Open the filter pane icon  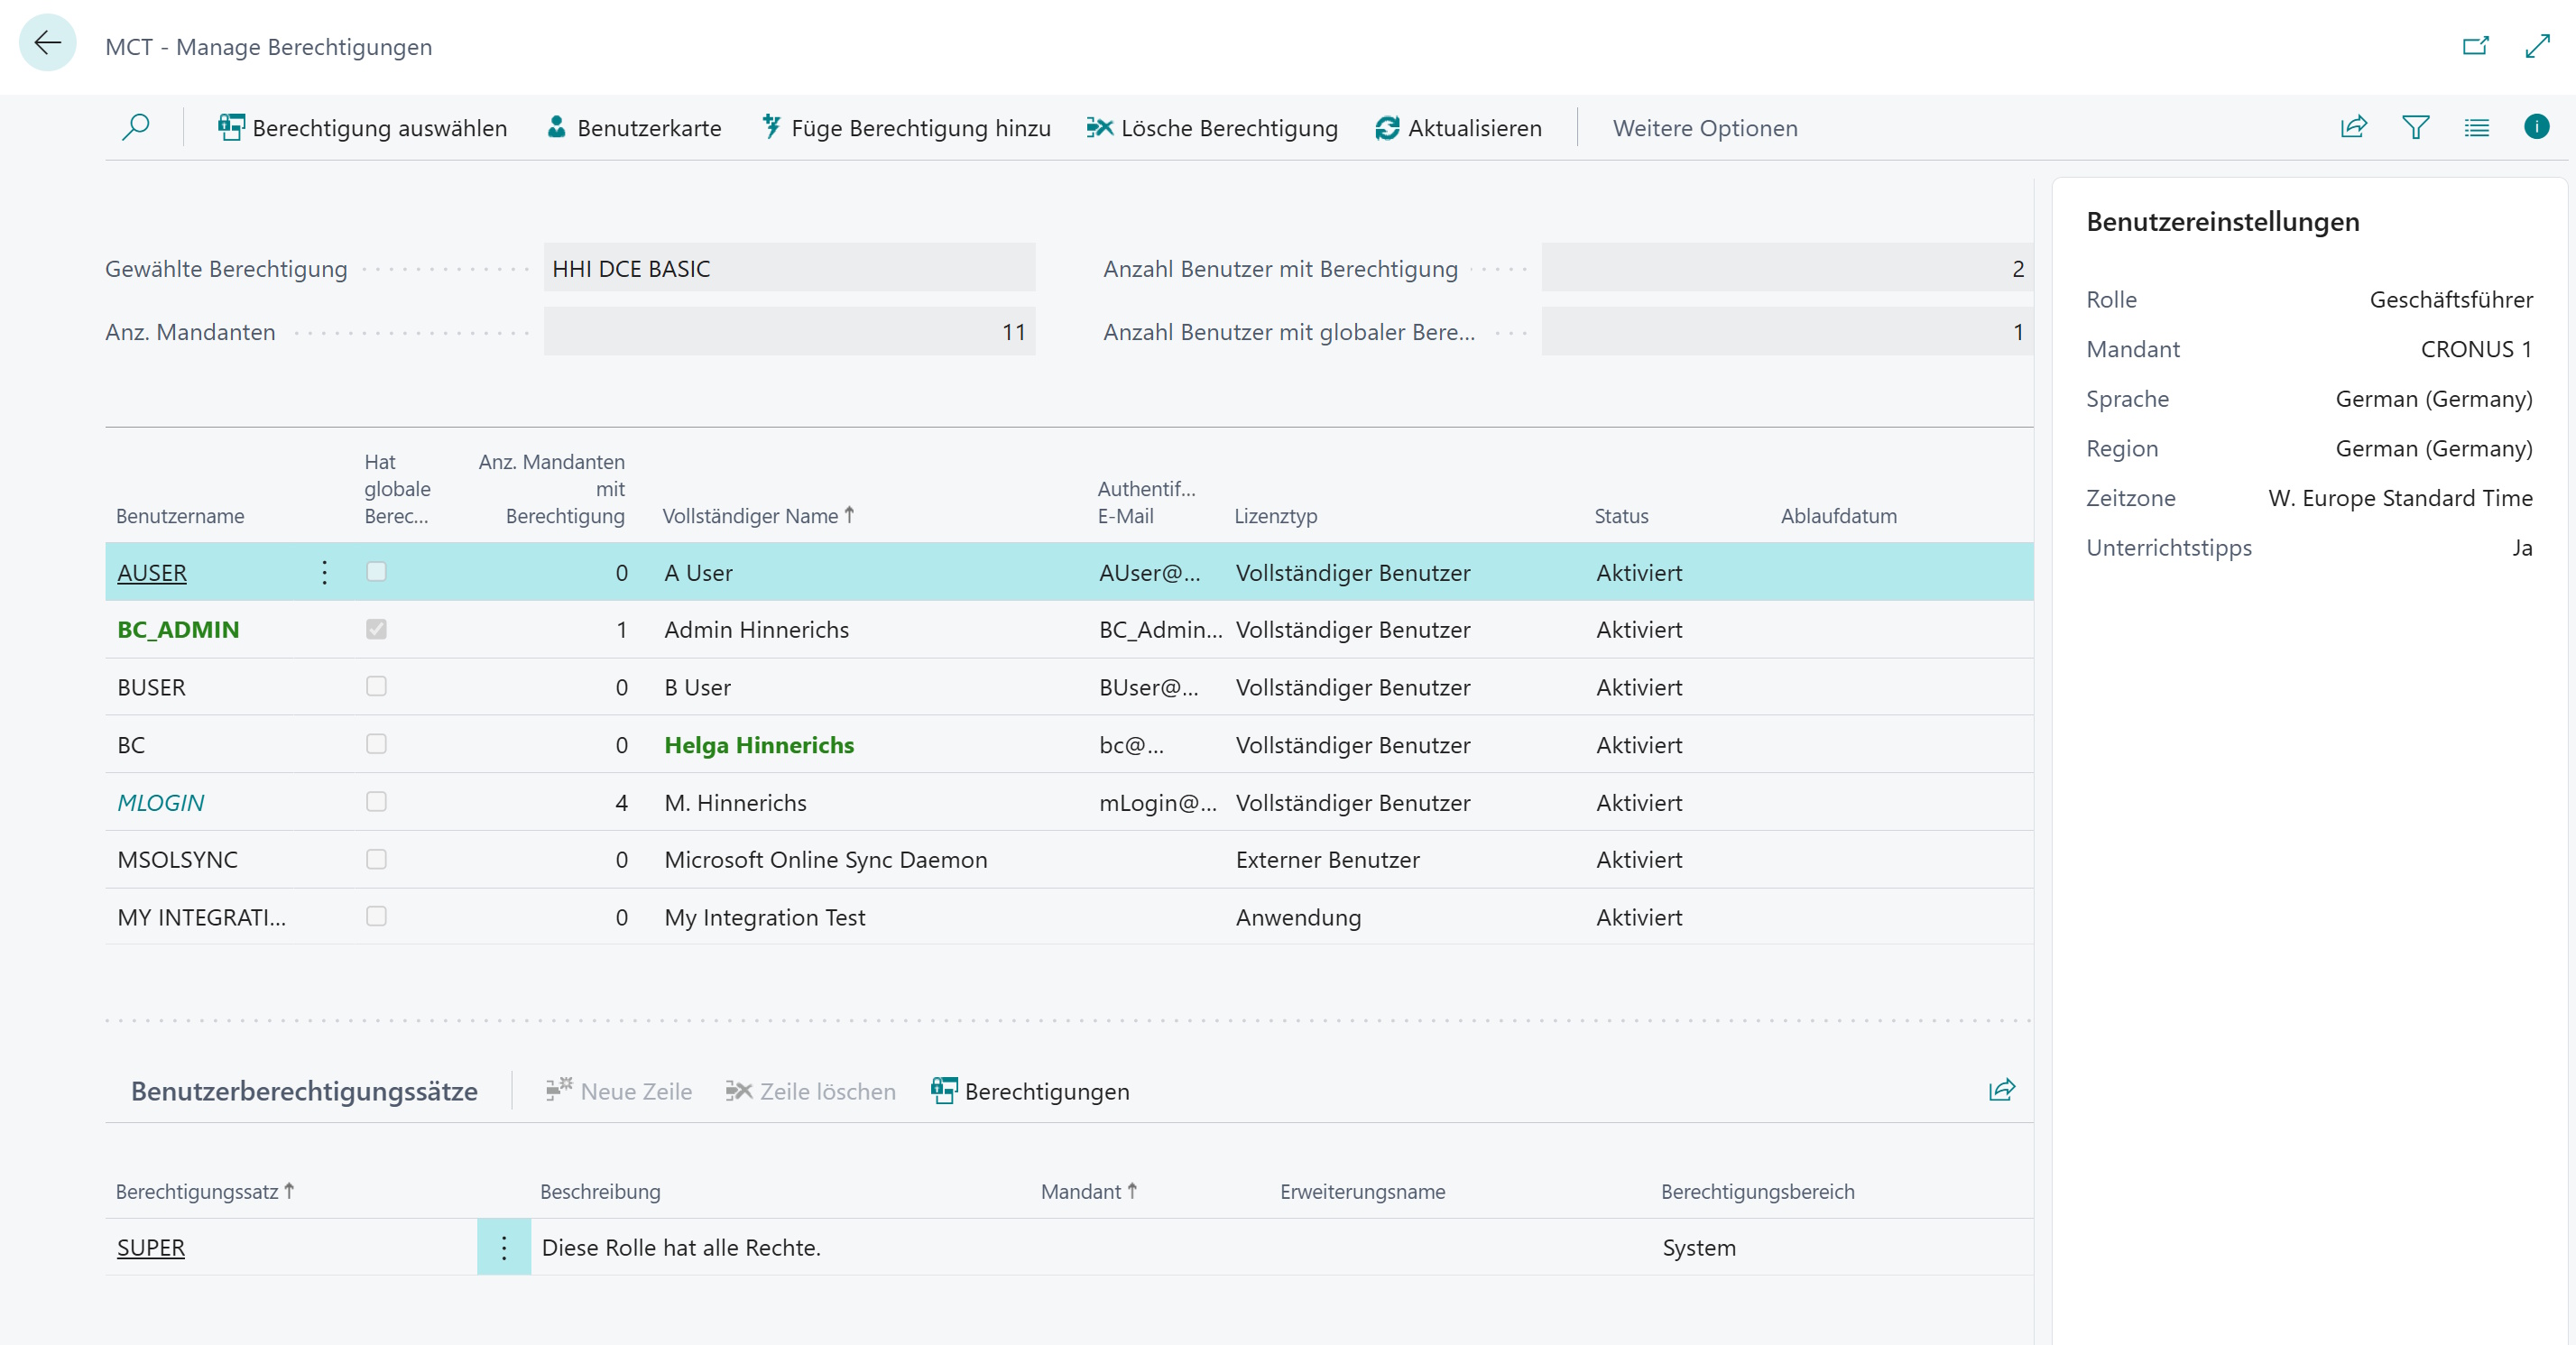pyautogui.click(x=2415, y=127)
